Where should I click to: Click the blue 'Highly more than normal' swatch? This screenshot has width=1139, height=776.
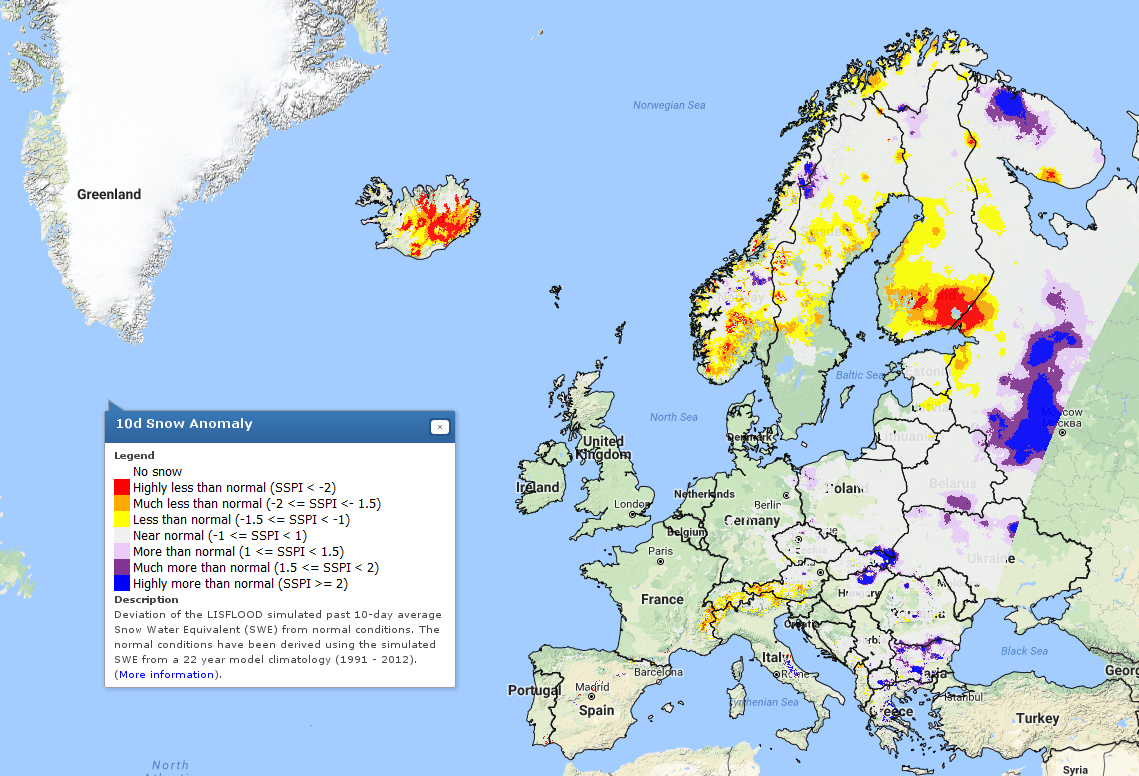122,583
